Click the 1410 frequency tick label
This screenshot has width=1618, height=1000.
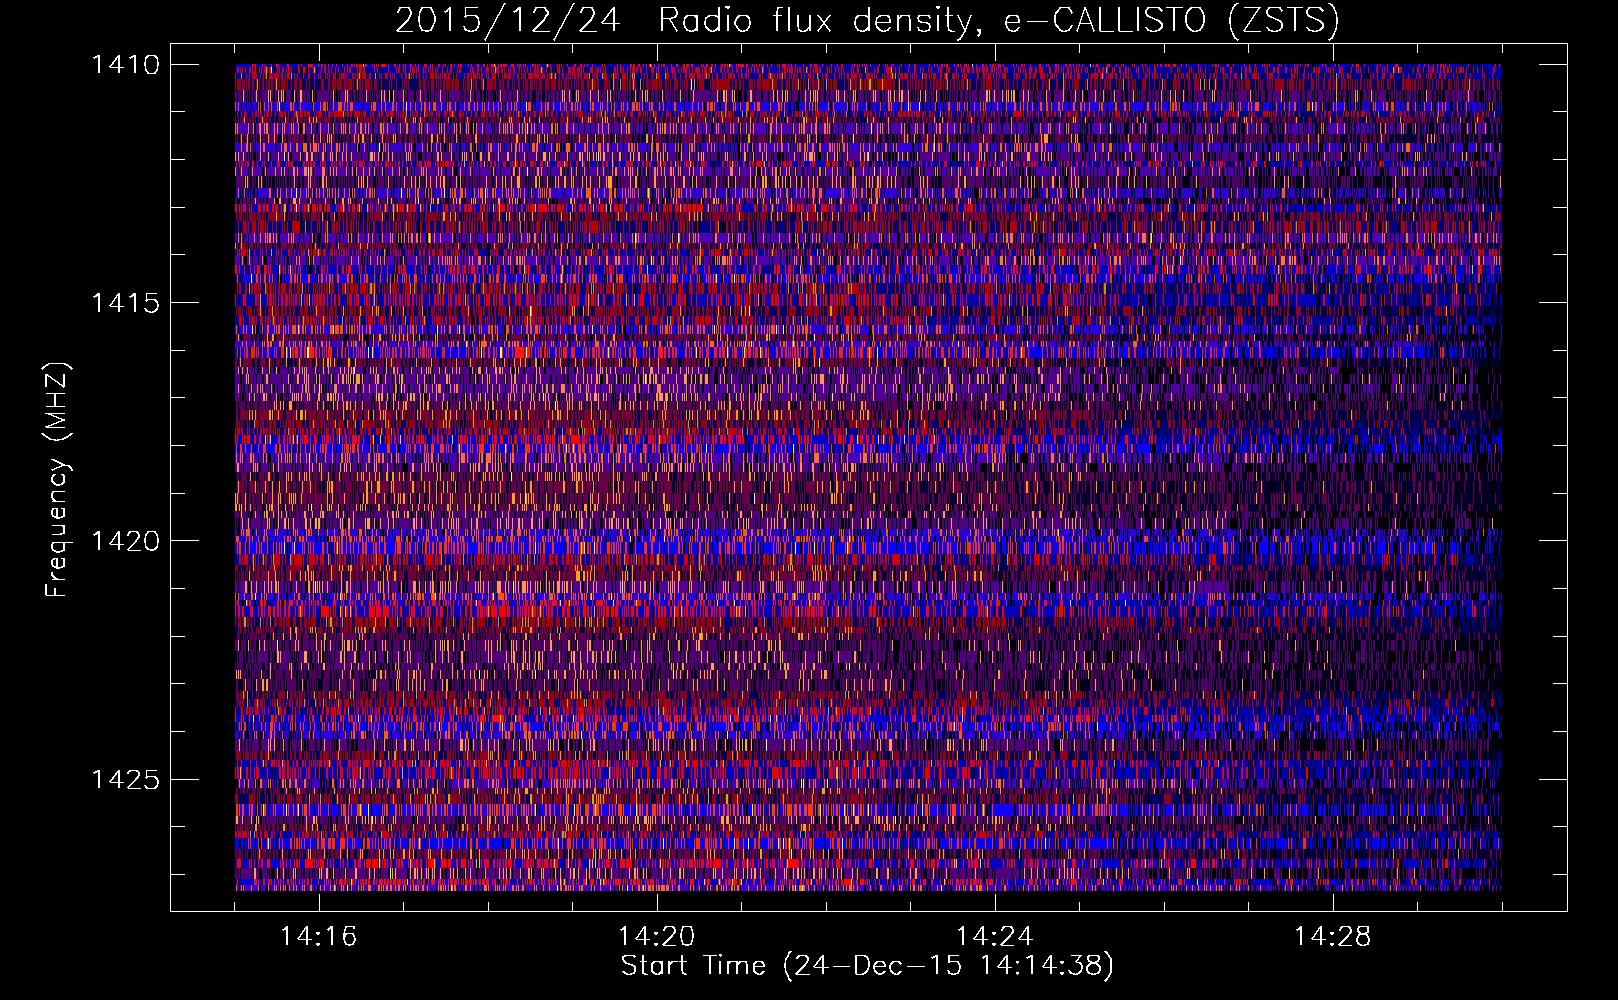[x=125, y=65]
